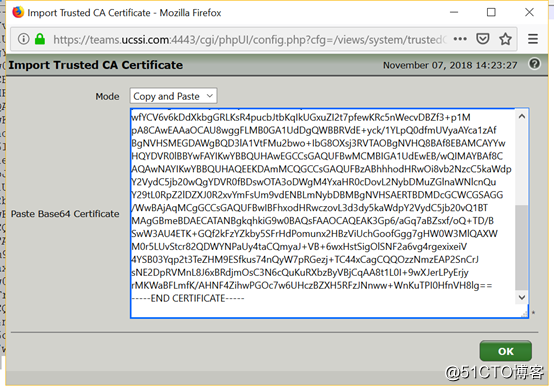Click the green padlock security icon
This screenshot has width=554, height=391.
click(x=40, y=39)
